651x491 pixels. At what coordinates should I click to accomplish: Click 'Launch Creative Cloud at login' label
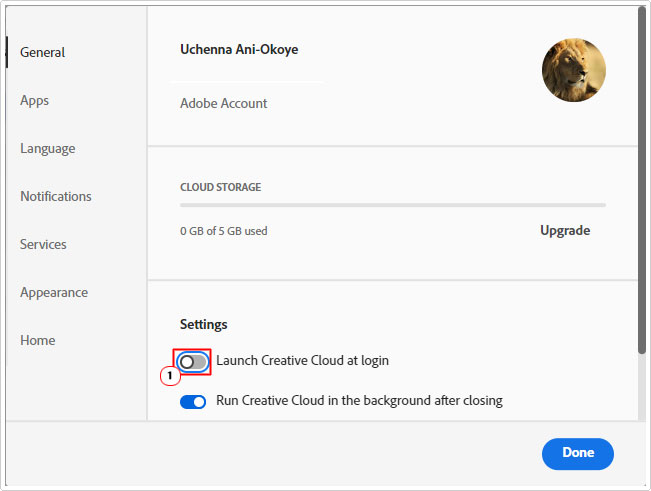[302, 360]
